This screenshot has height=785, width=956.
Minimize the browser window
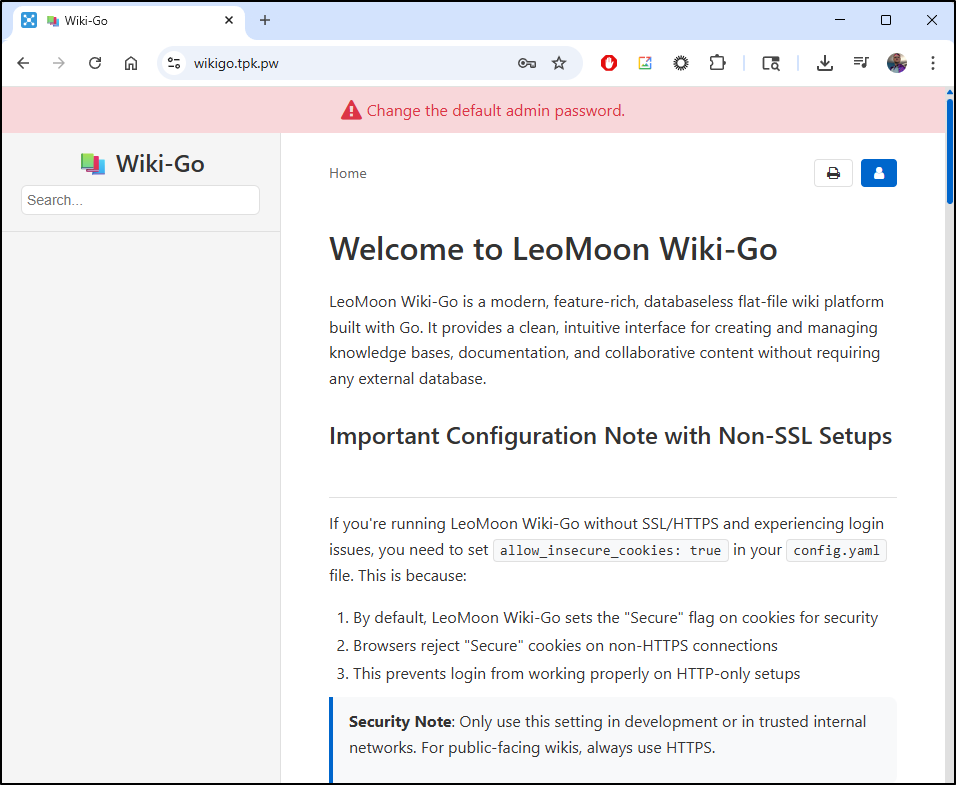(x=840, y=20)
